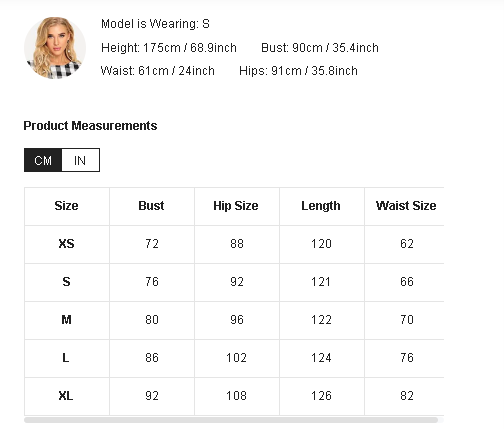
Task: Click the S size row label
Action: coord(66,282)
